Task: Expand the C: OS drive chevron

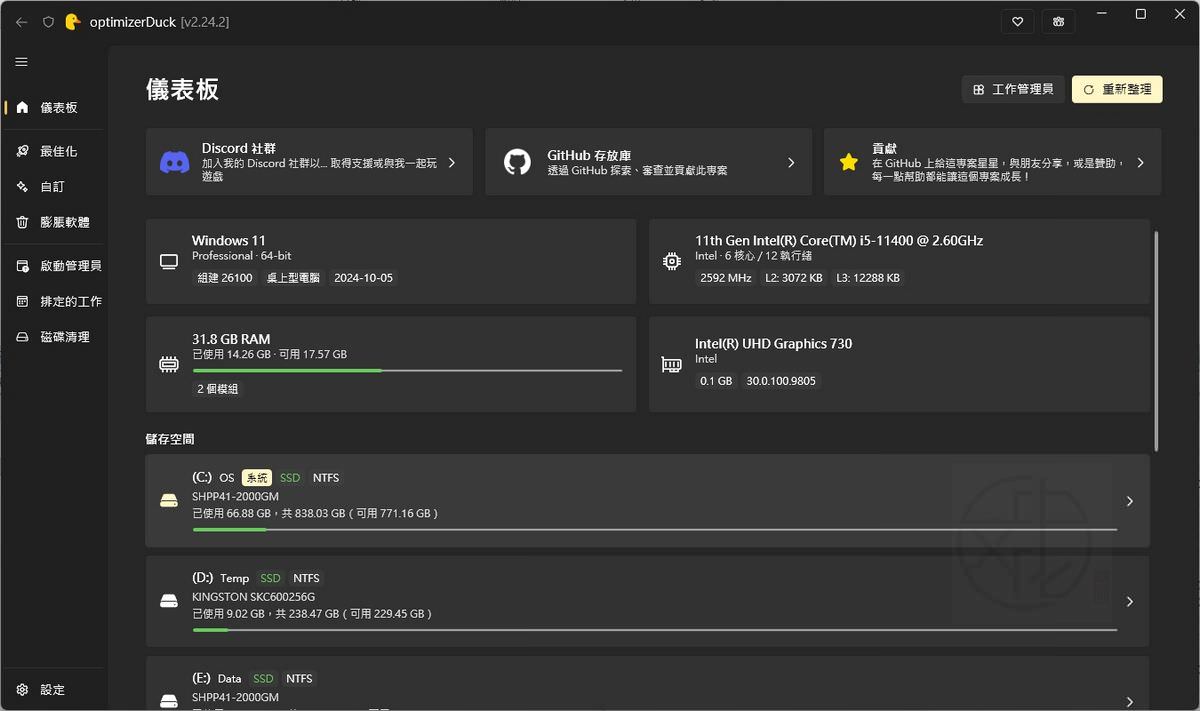Action: tap(1130, 501)
